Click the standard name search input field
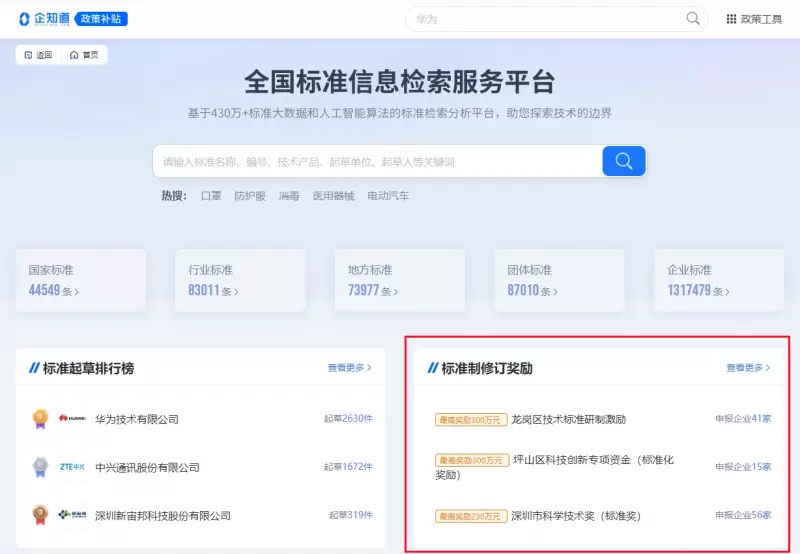This screenshot has height=554, width=800. [x=377, y=161]
